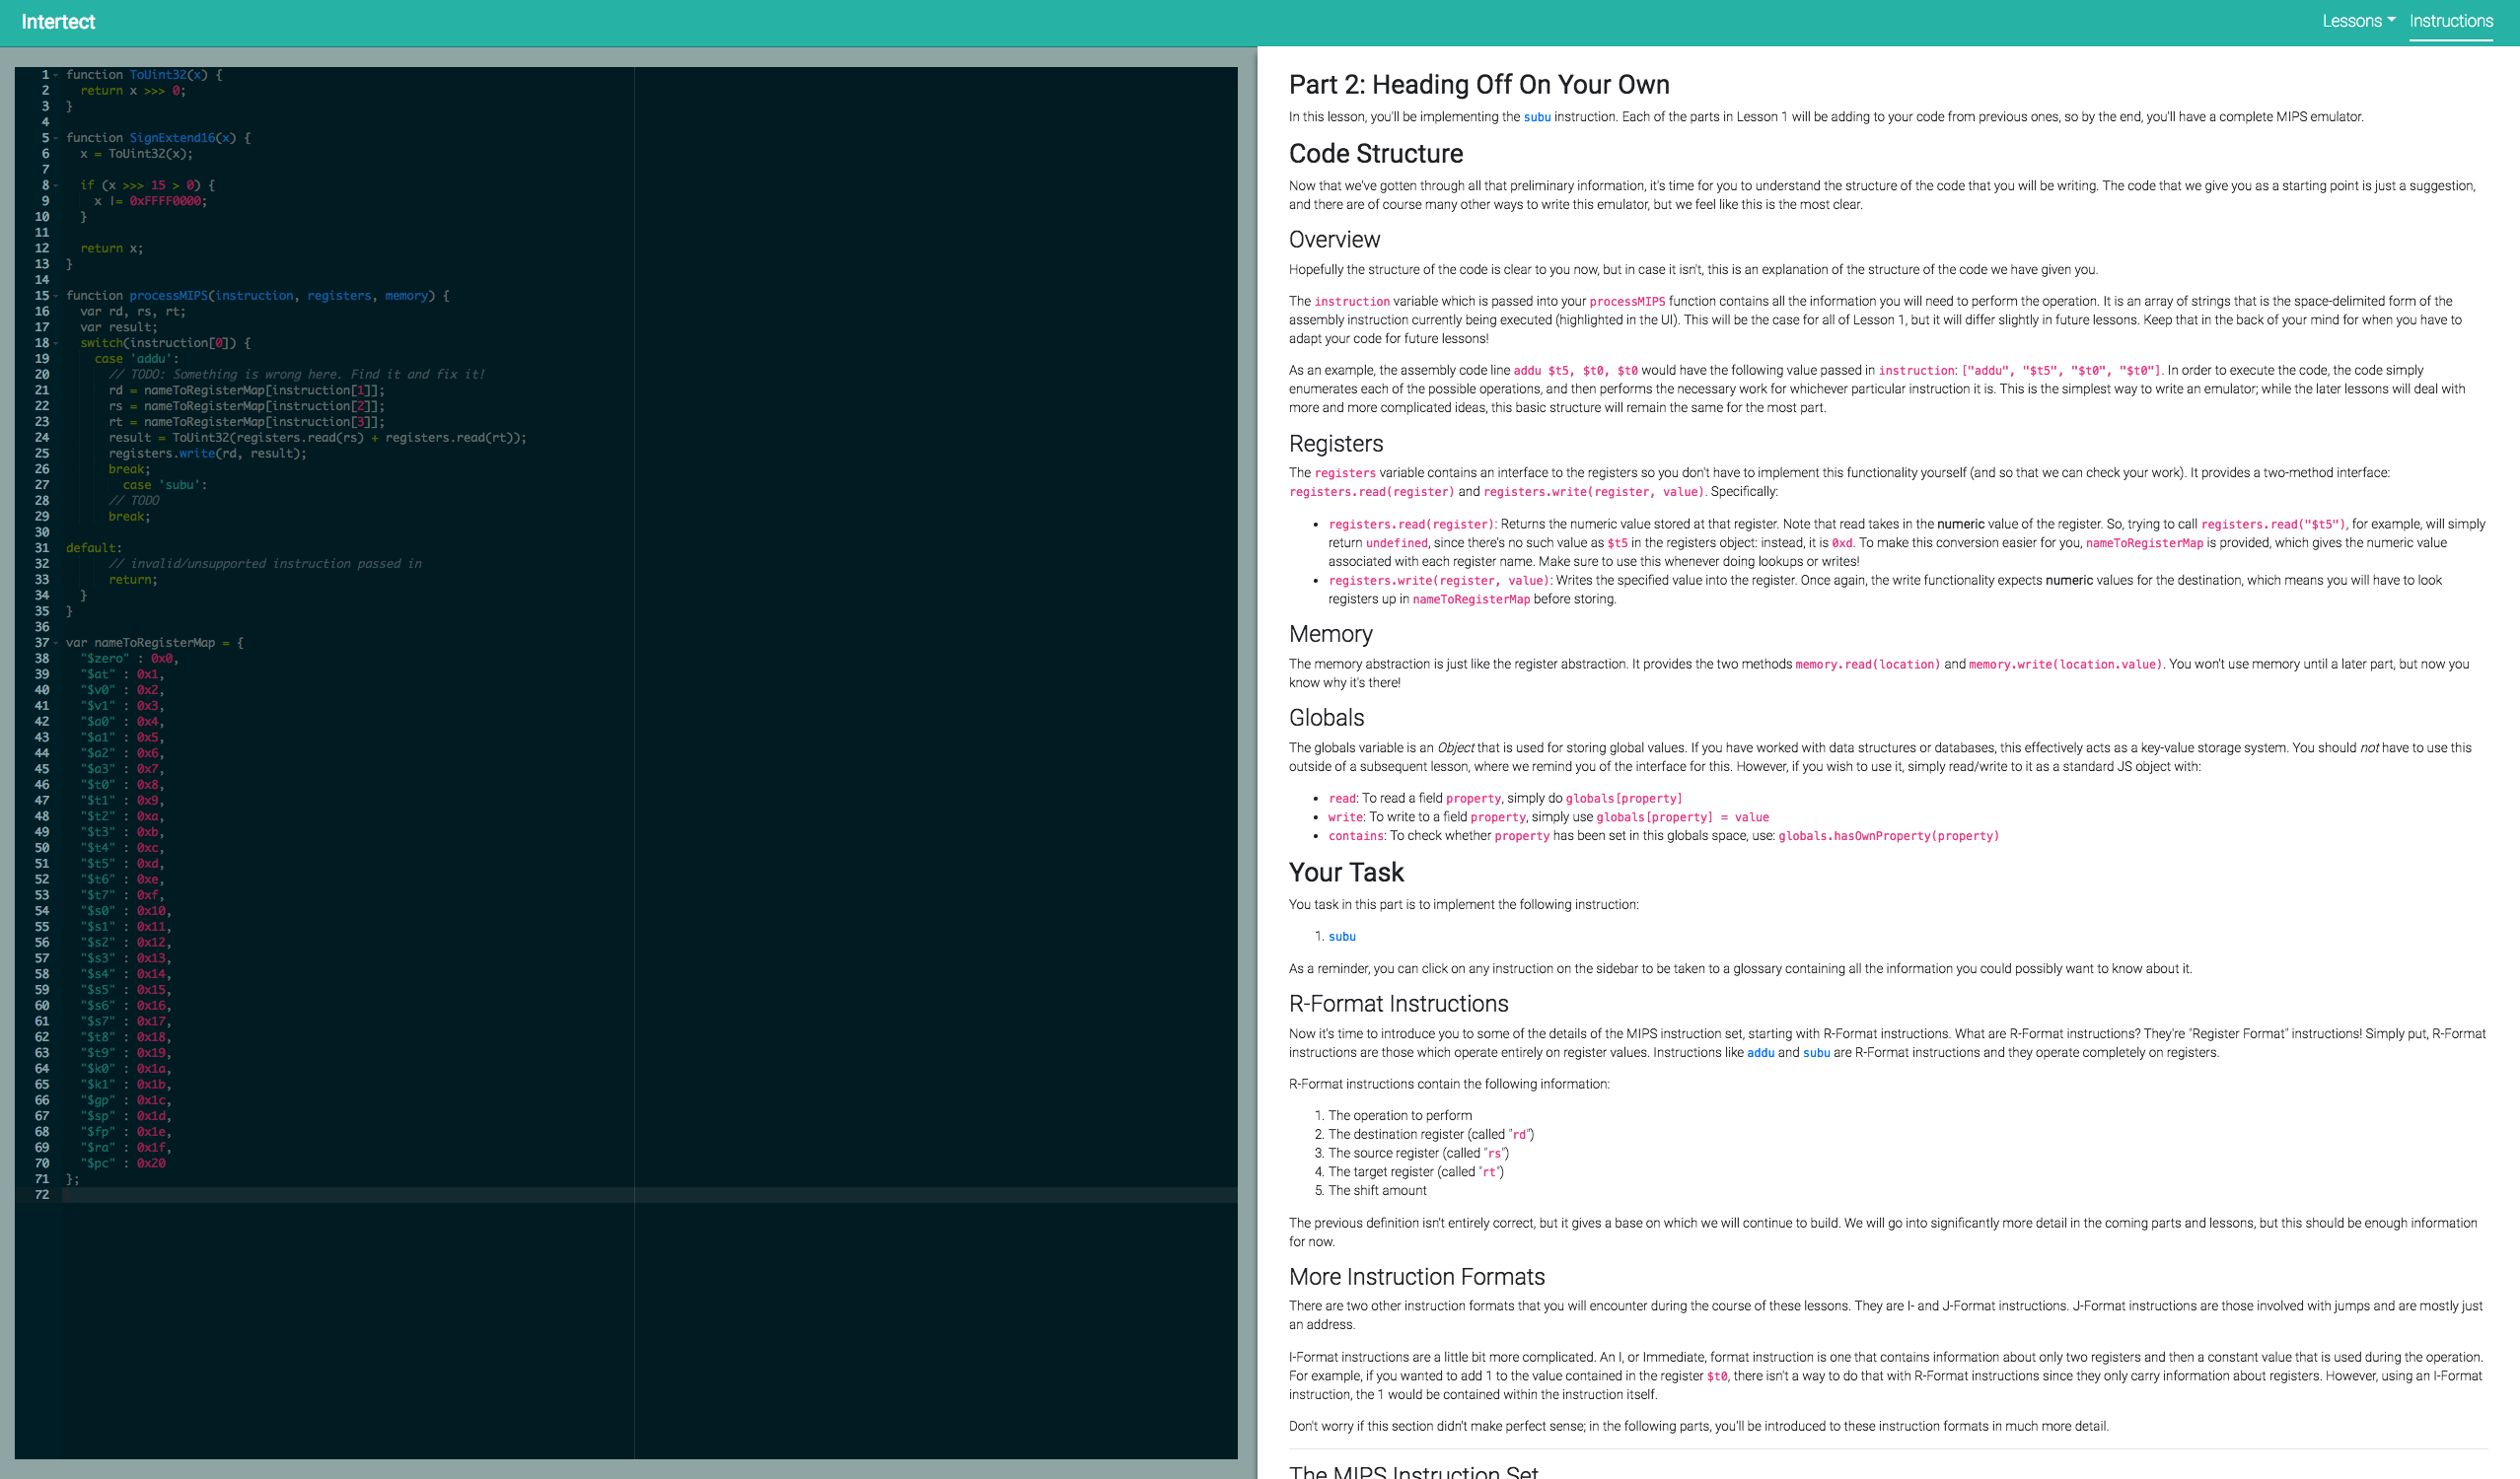Image resolution: width=2520 pixels, height=1479 pixels.
Task: Collapse the processMIPS function fold arrow
Action: [x=56, y=296]
